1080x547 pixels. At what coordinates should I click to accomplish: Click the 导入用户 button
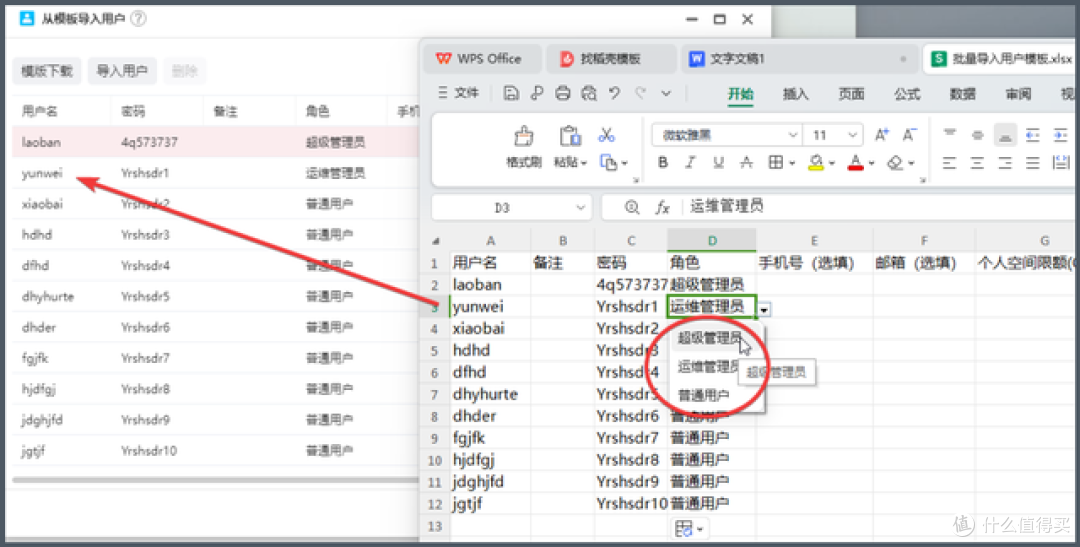[x=122, y=71]
